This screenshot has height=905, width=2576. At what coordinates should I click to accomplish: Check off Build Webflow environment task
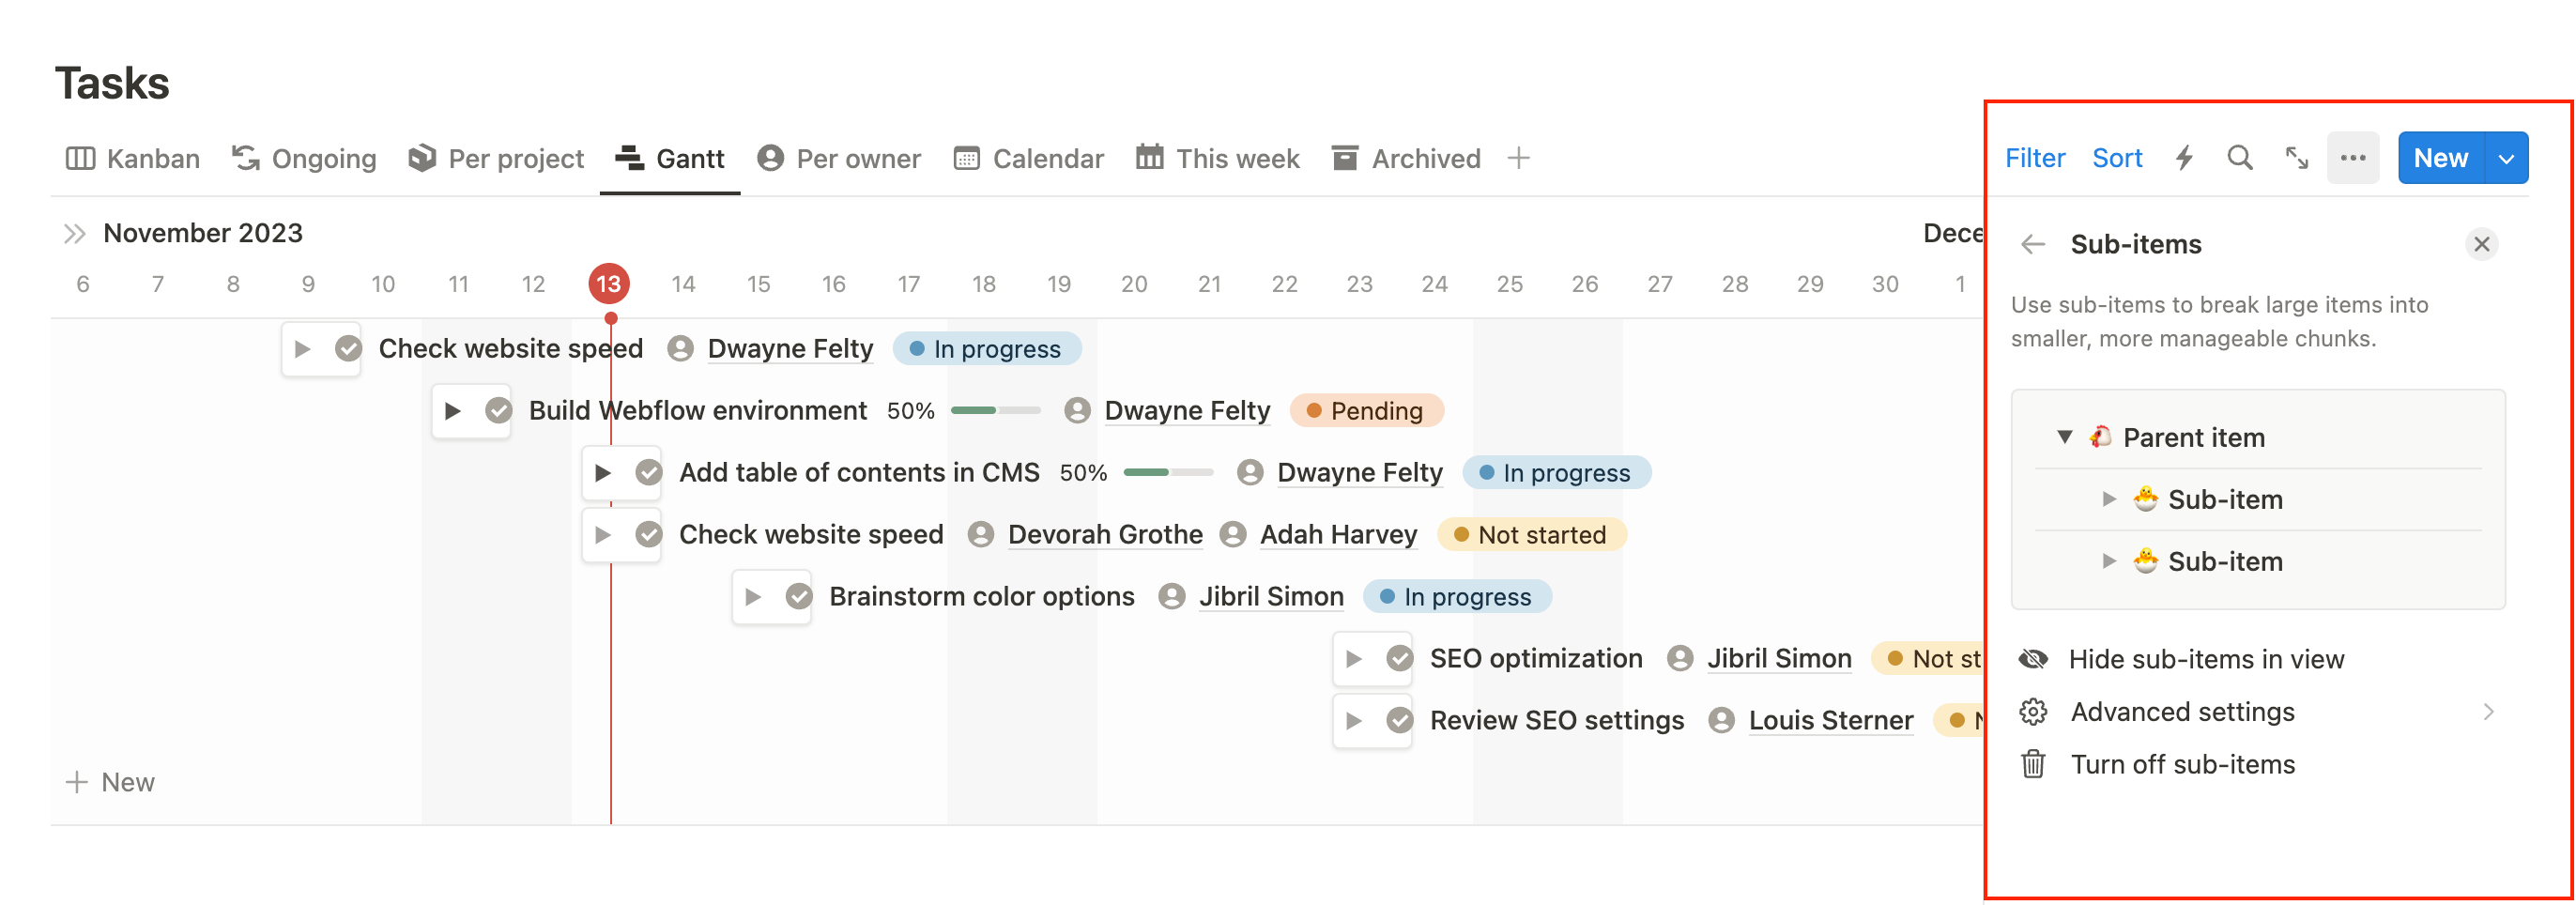point(499,411)
